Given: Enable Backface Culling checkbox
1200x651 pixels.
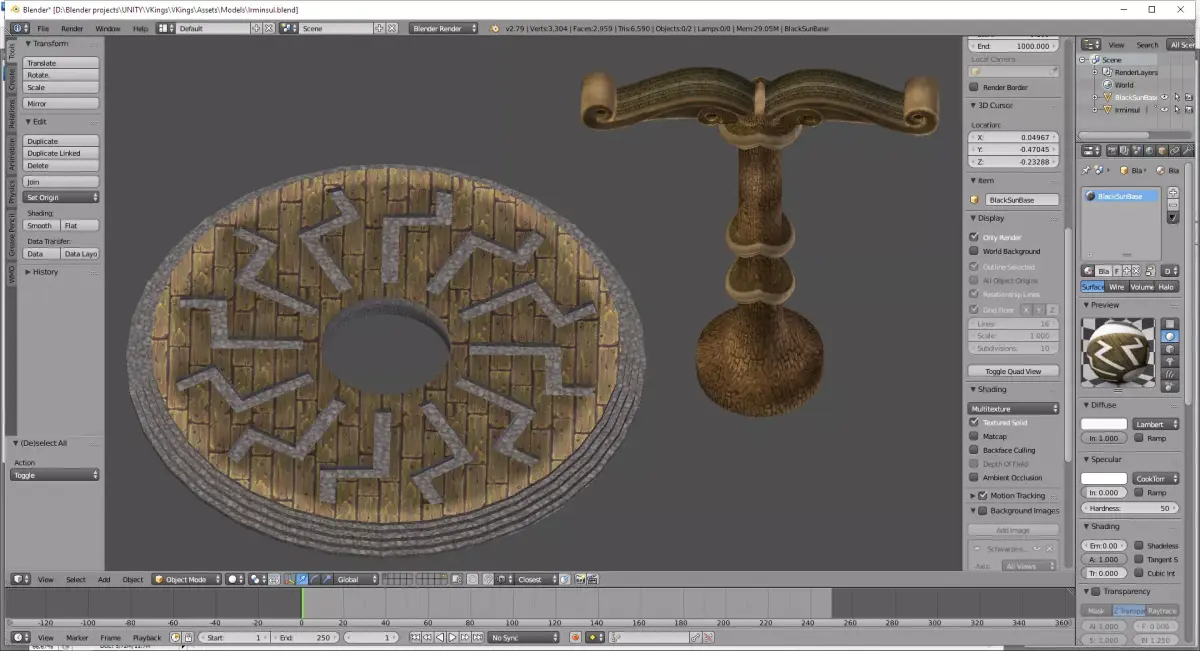Looking at the screenshot, I should point(974,450).
